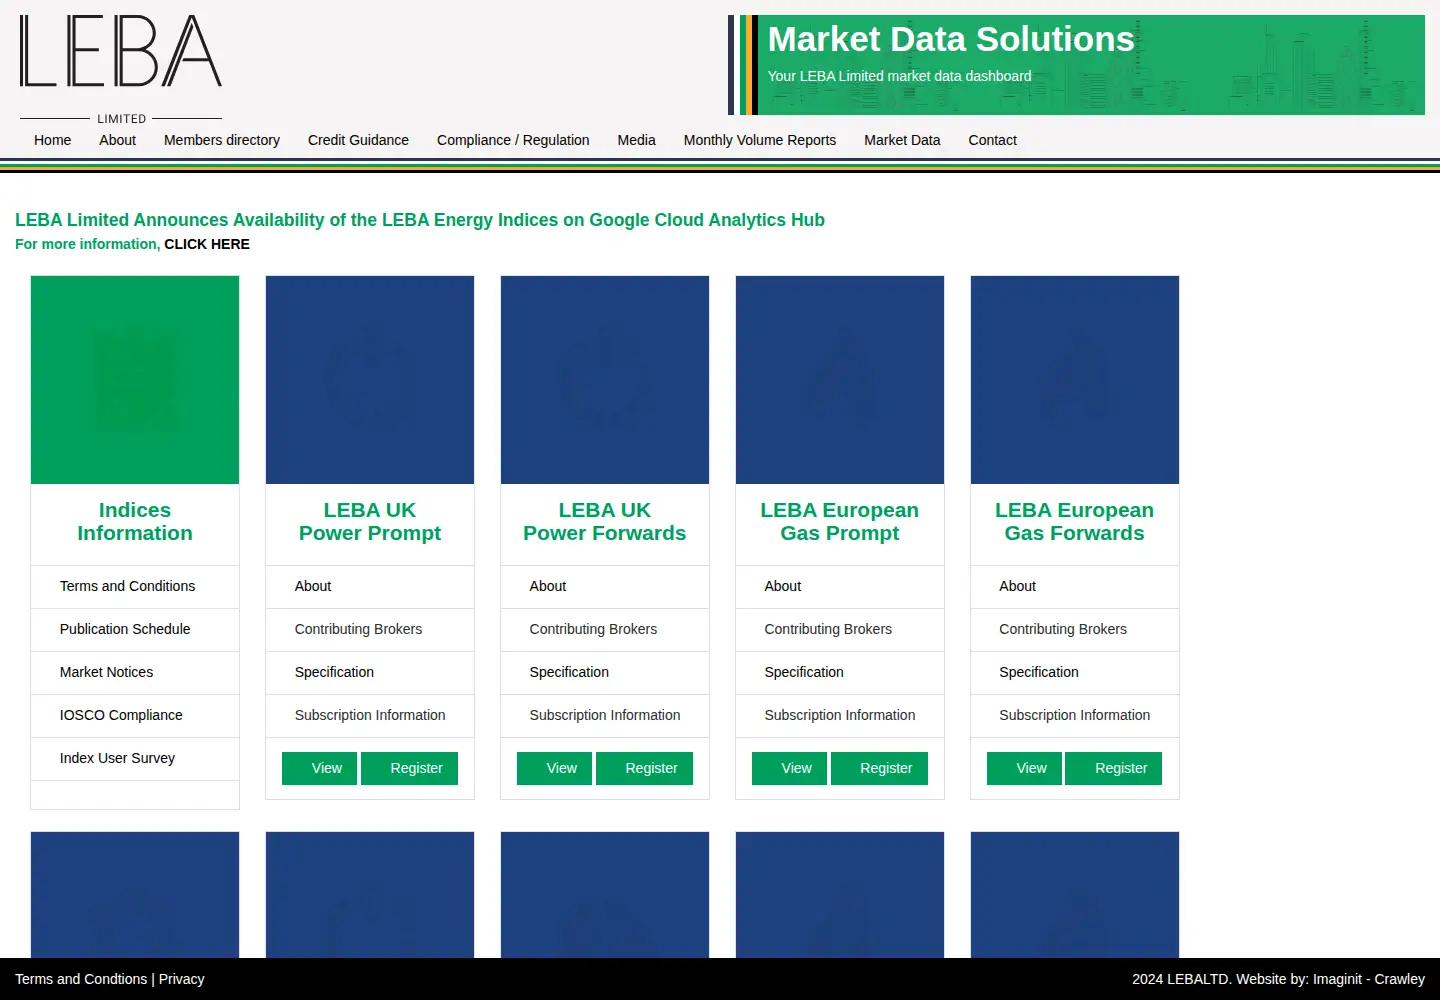The width and height of the screenshot is (1440, 1000).
Task: Open the LEBA European Gas Prompt image tile
Action: point(840,380)
